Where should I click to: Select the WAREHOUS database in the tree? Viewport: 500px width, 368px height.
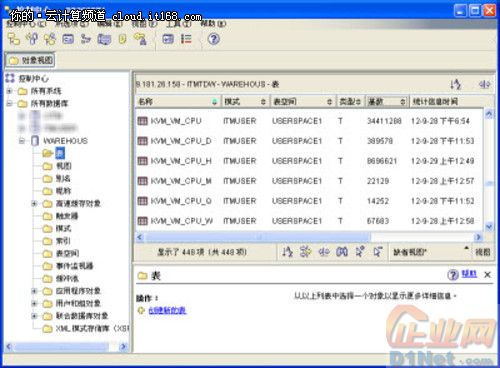(65, 141)
